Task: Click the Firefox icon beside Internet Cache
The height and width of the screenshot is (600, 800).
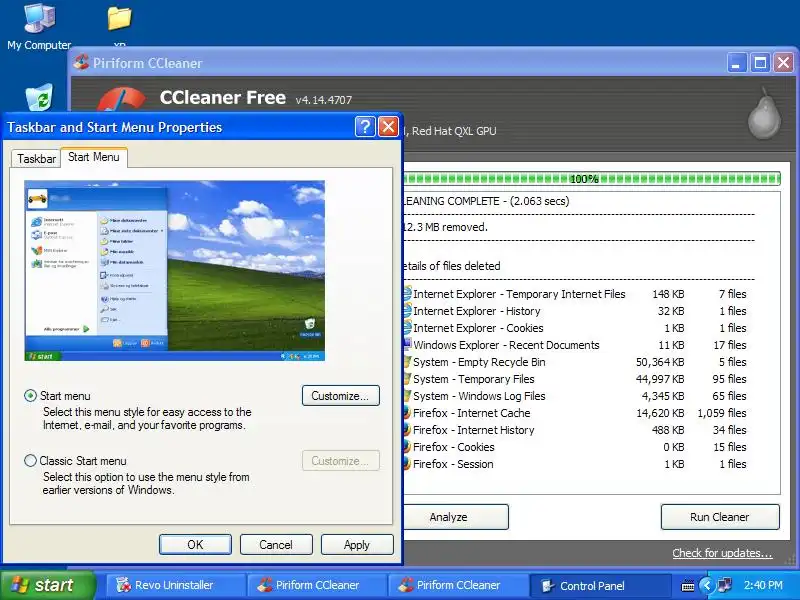Action: pos(407,413)
